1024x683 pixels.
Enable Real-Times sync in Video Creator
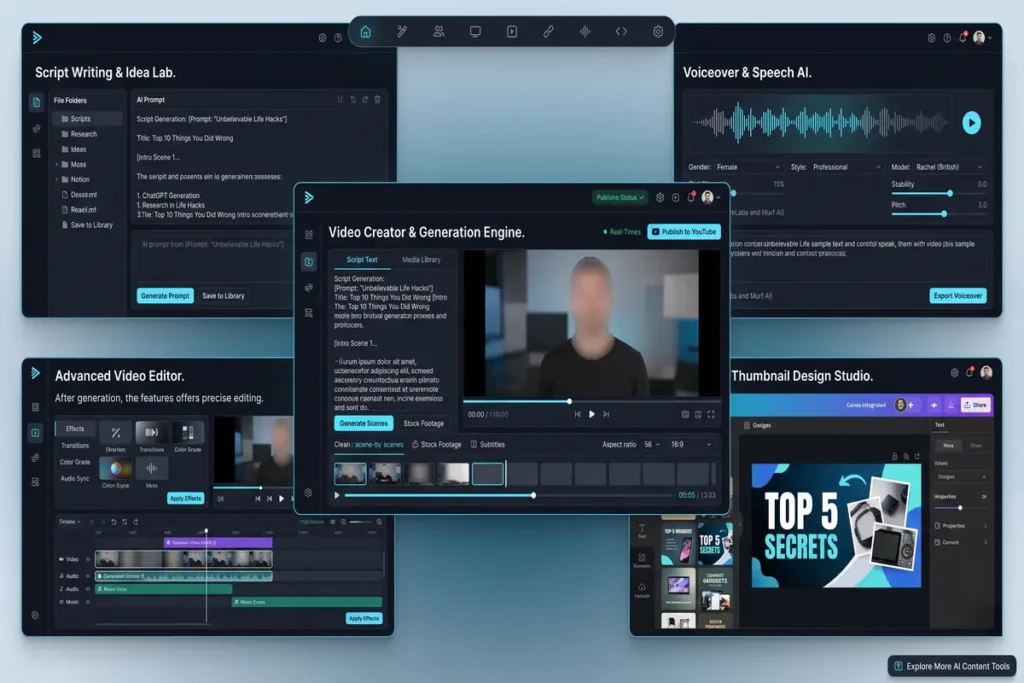click(x=621, y=232)
